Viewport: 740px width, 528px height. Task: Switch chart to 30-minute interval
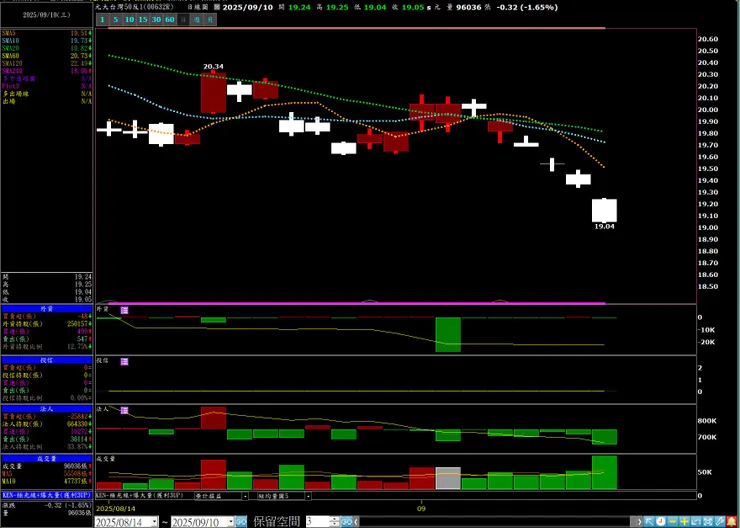(x=156, y=20)
